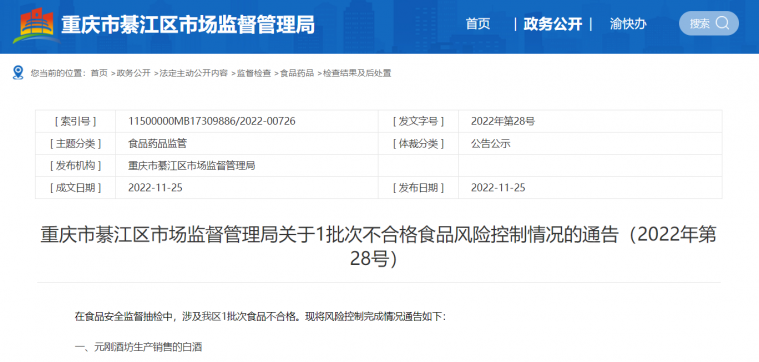
Task: Open the 搜索 search box
Action: pyautogui.click(x=709, y=23)
